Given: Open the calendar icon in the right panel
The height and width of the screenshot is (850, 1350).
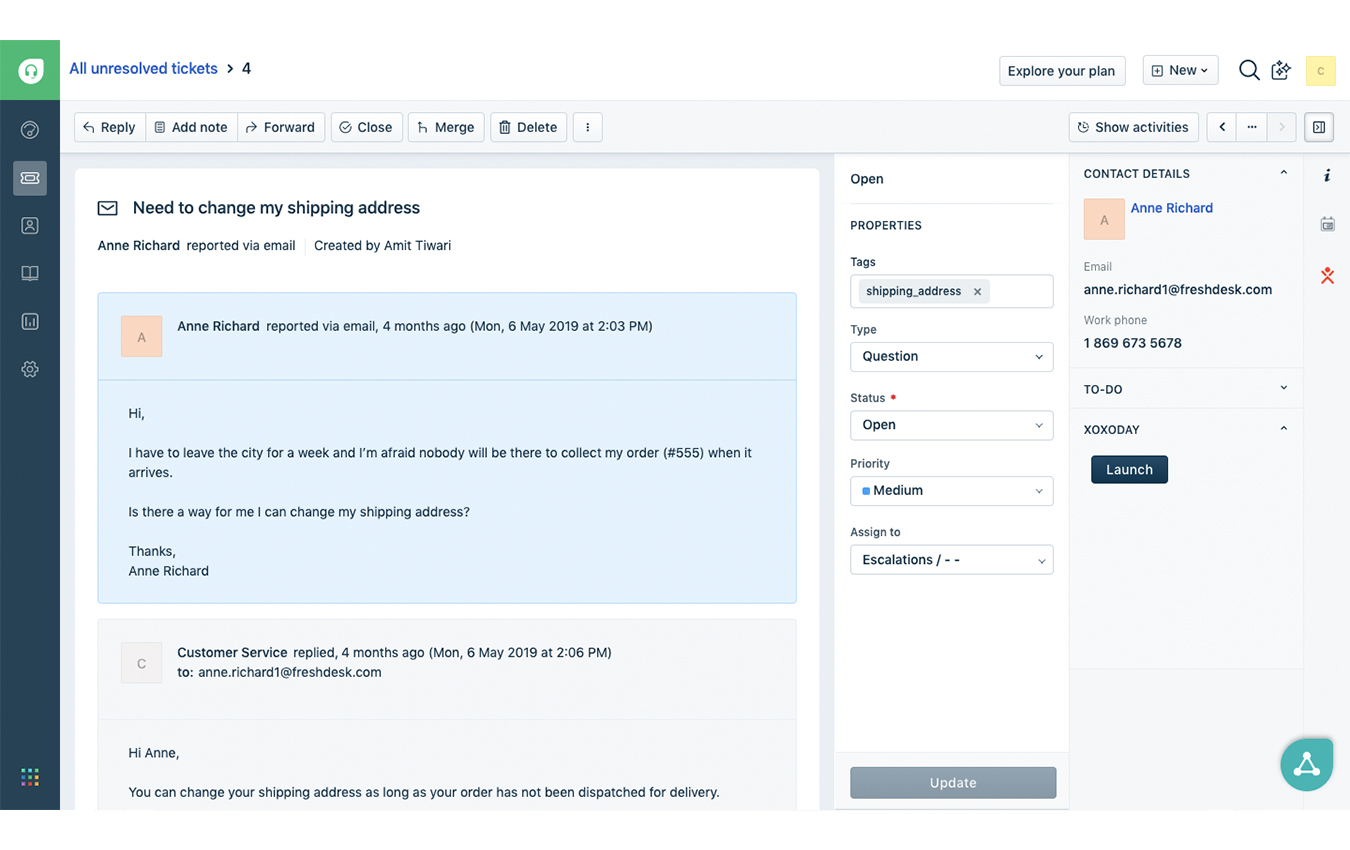Looking at the screenshot, I should coord(1327,224).
